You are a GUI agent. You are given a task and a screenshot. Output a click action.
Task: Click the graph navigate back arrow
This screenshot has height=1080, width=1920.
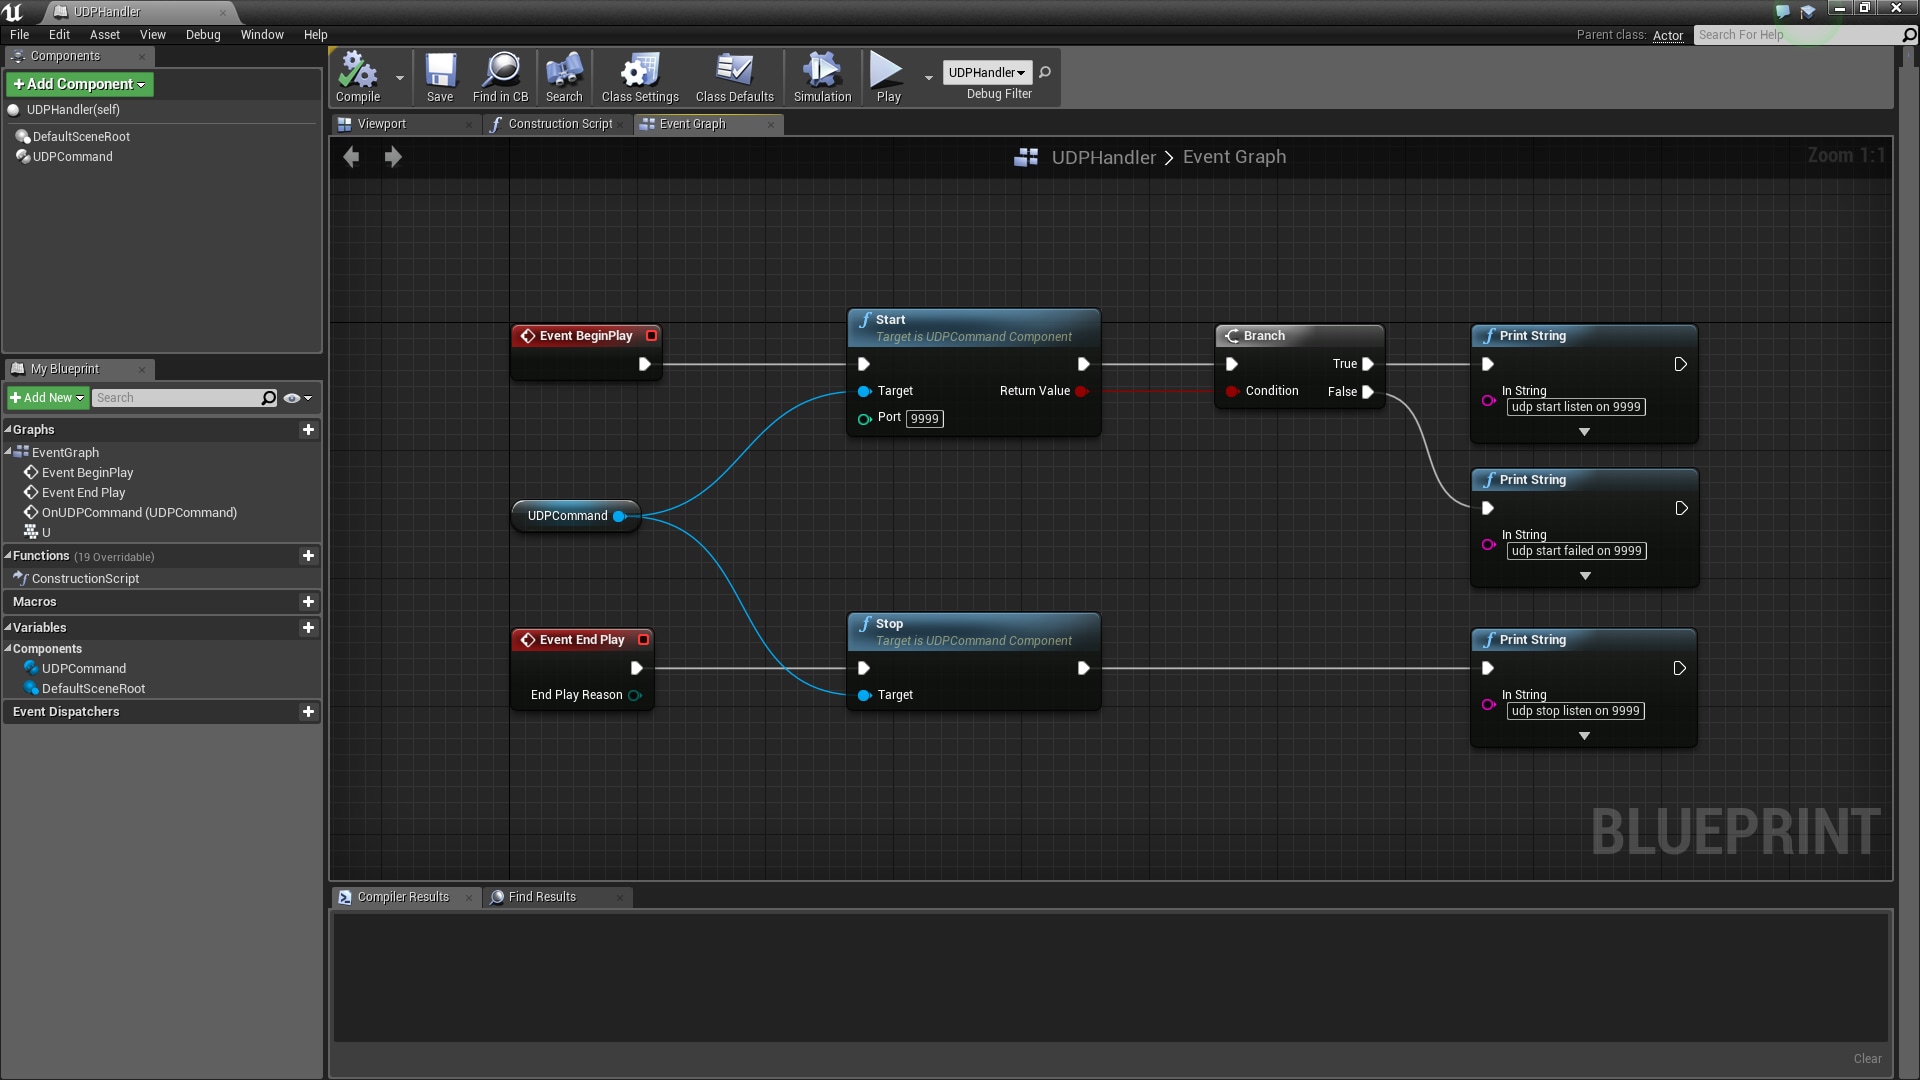pyautogui.click(x=351, y=157)
